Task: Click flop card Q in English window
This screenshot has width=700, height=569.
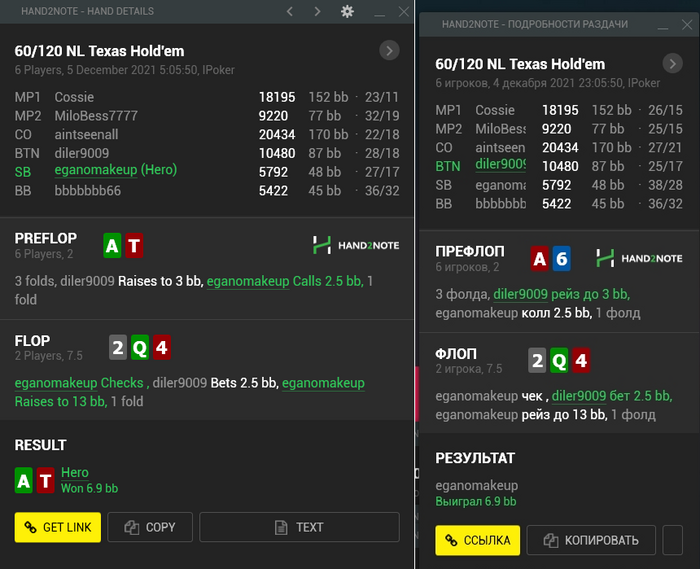Action: (x=140, y=347)
